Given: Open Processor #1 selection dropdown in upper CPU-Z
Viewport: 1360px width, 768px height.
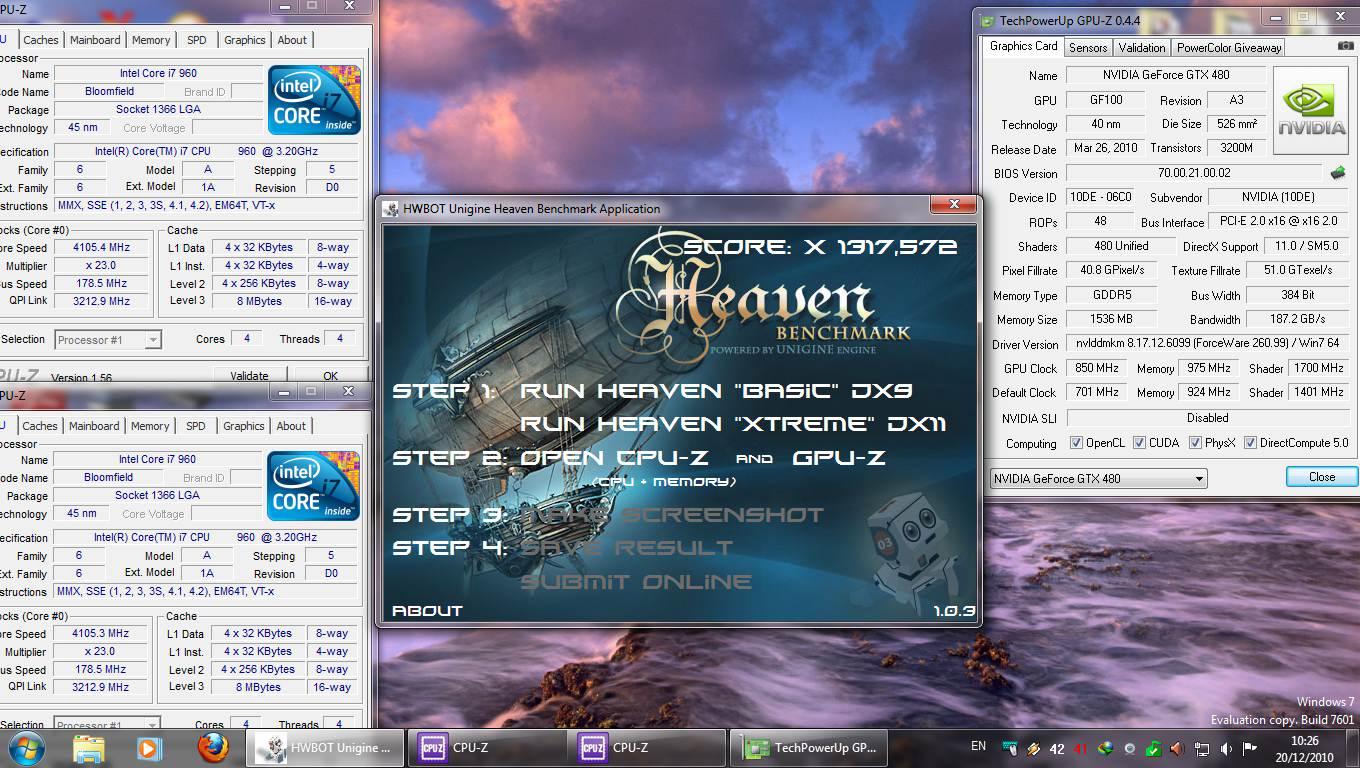Looking at the screenshot, I should pyautogui.click(x=107, y=340).
